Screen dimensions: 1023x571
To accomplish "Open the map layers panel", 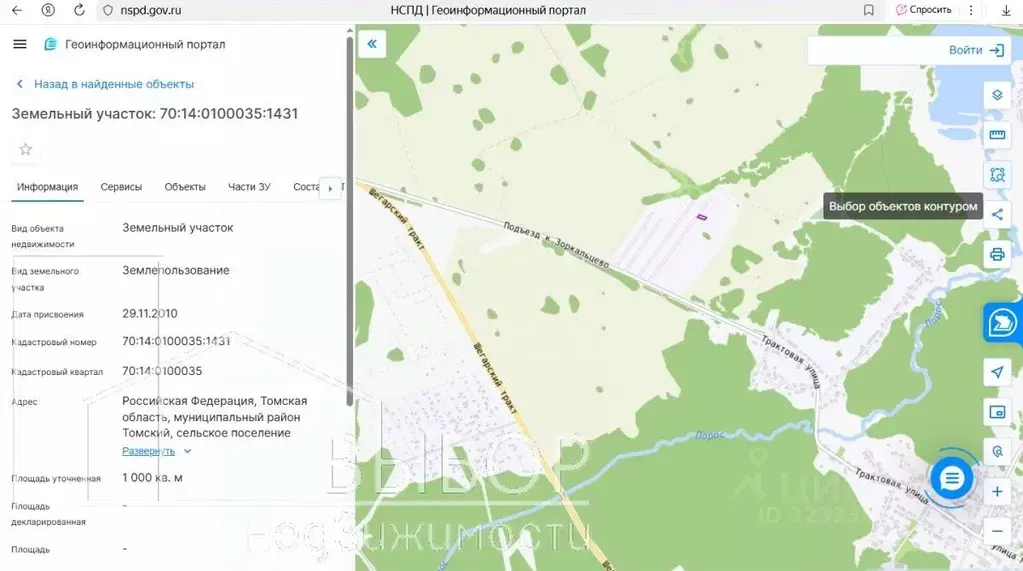I will pos(996,95).
